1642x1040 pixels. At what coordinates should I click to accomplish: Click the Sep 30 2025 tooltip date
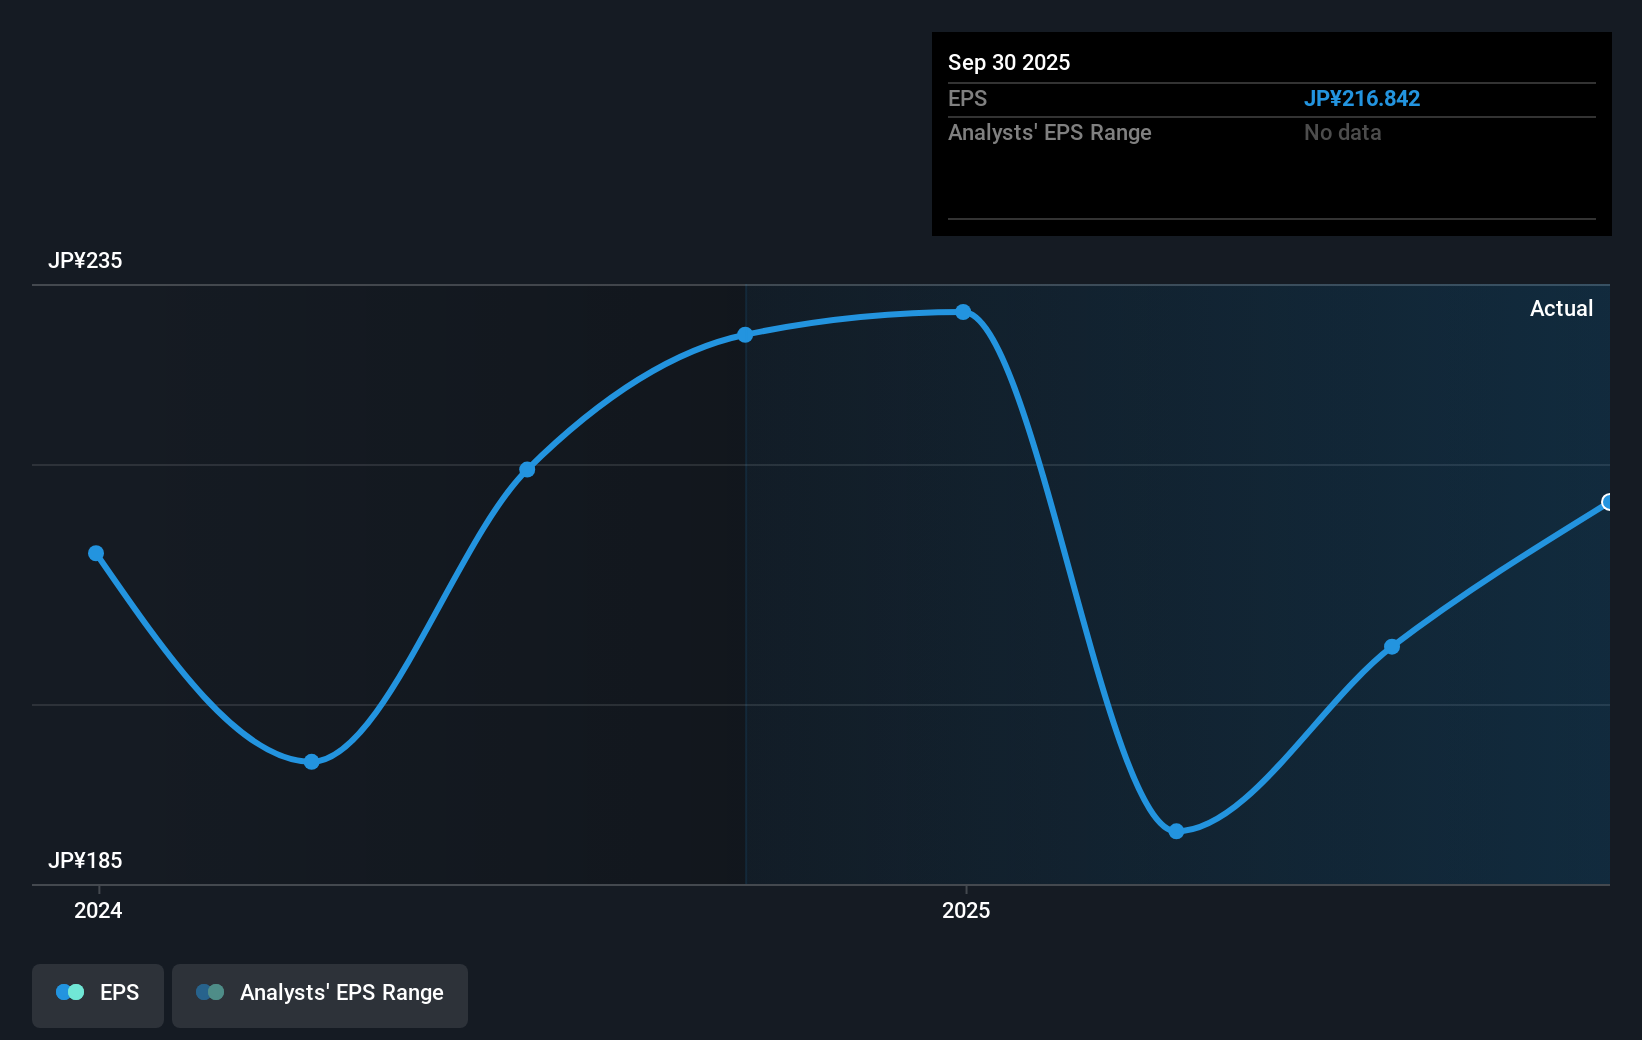tap(1009, 62)
